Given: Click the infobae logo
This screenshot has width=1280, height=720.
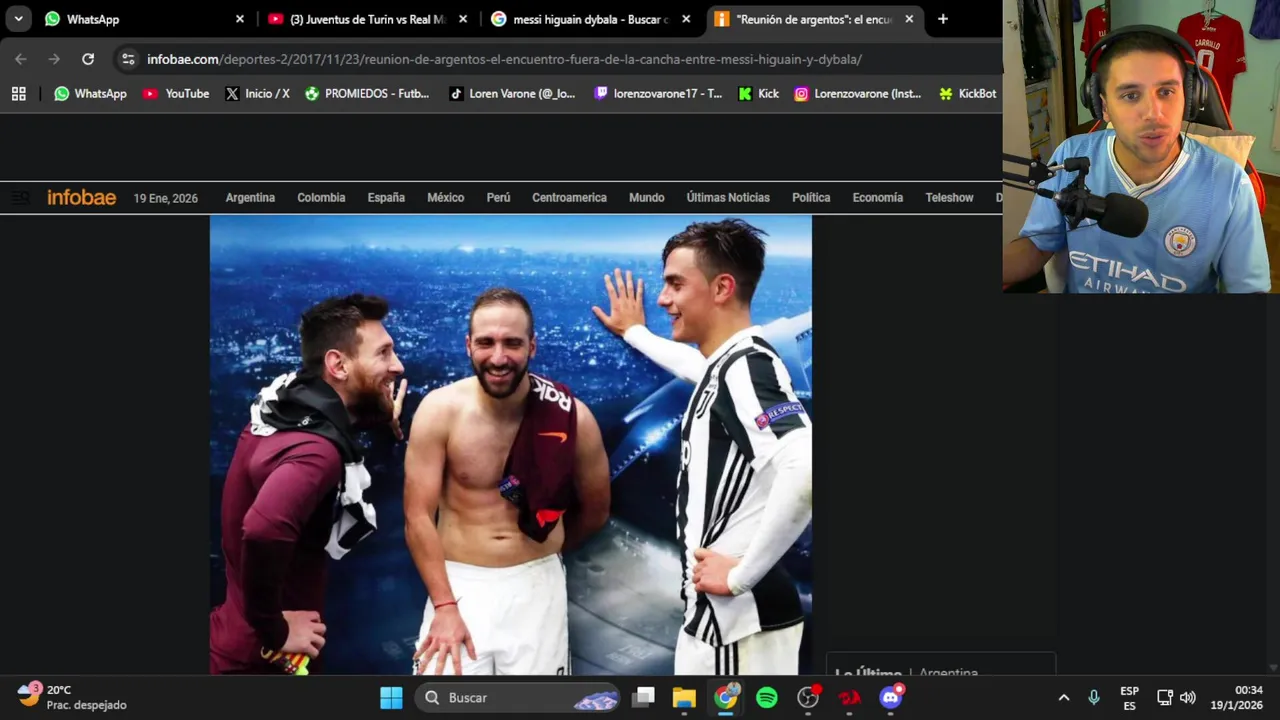Looking at the screenshot, I should [82, 198].
